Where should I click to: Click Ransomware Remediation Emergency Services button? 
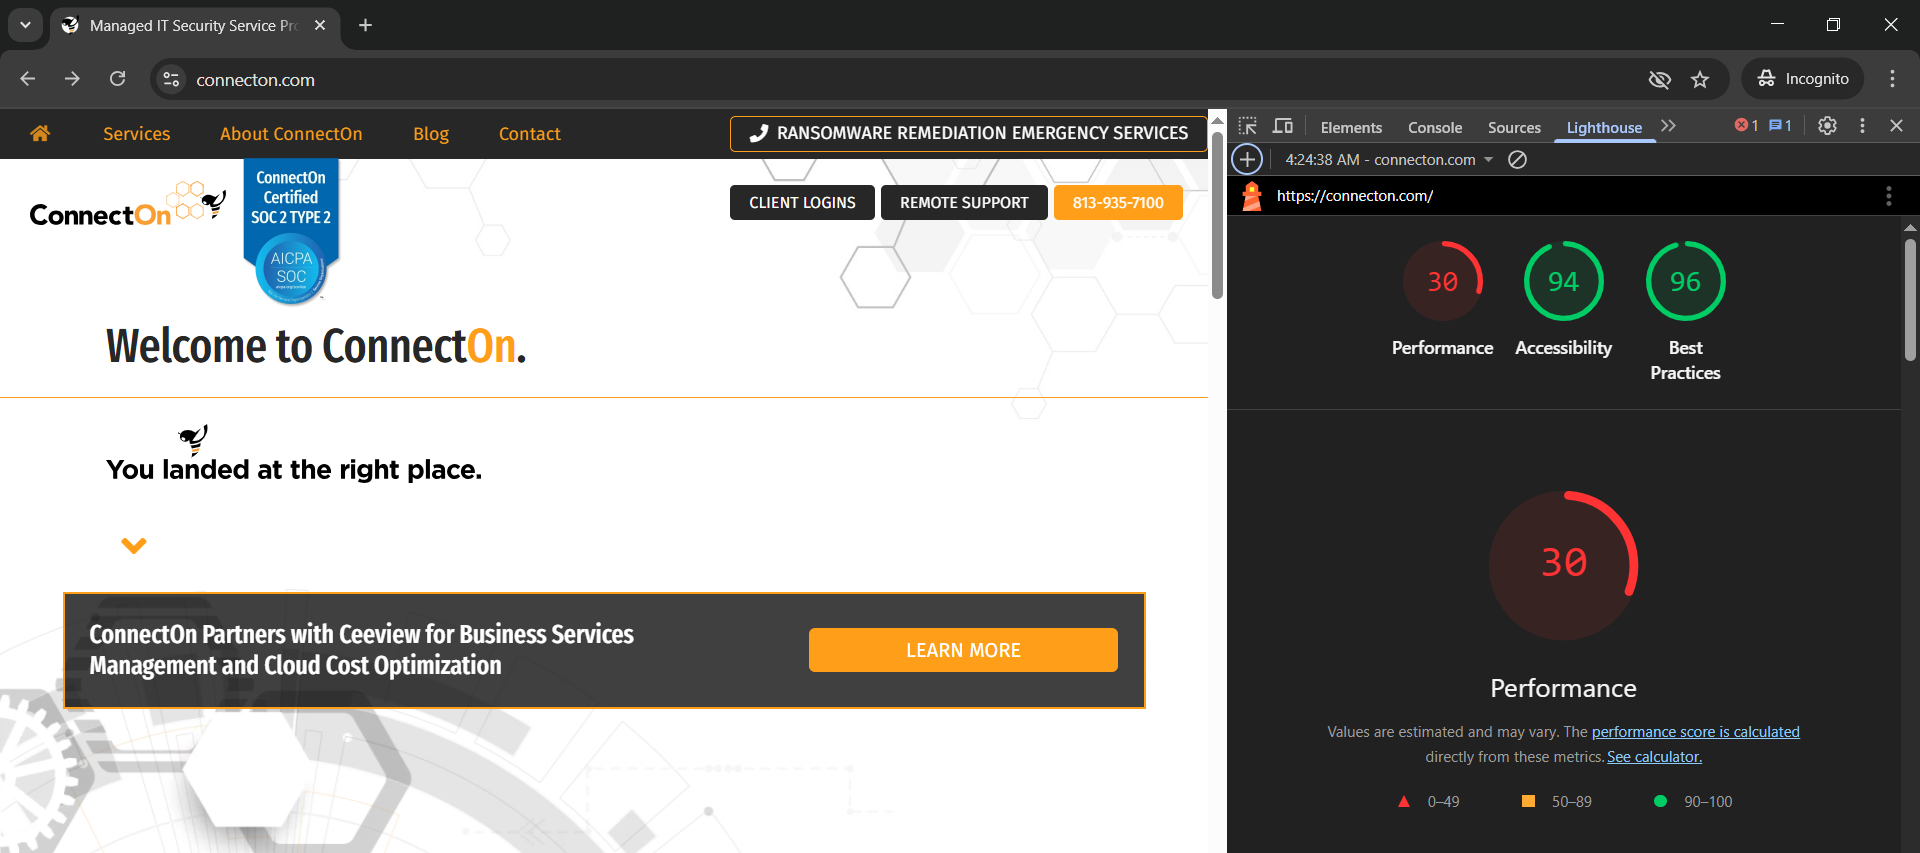pyautogui.click(x=968, y=133)
